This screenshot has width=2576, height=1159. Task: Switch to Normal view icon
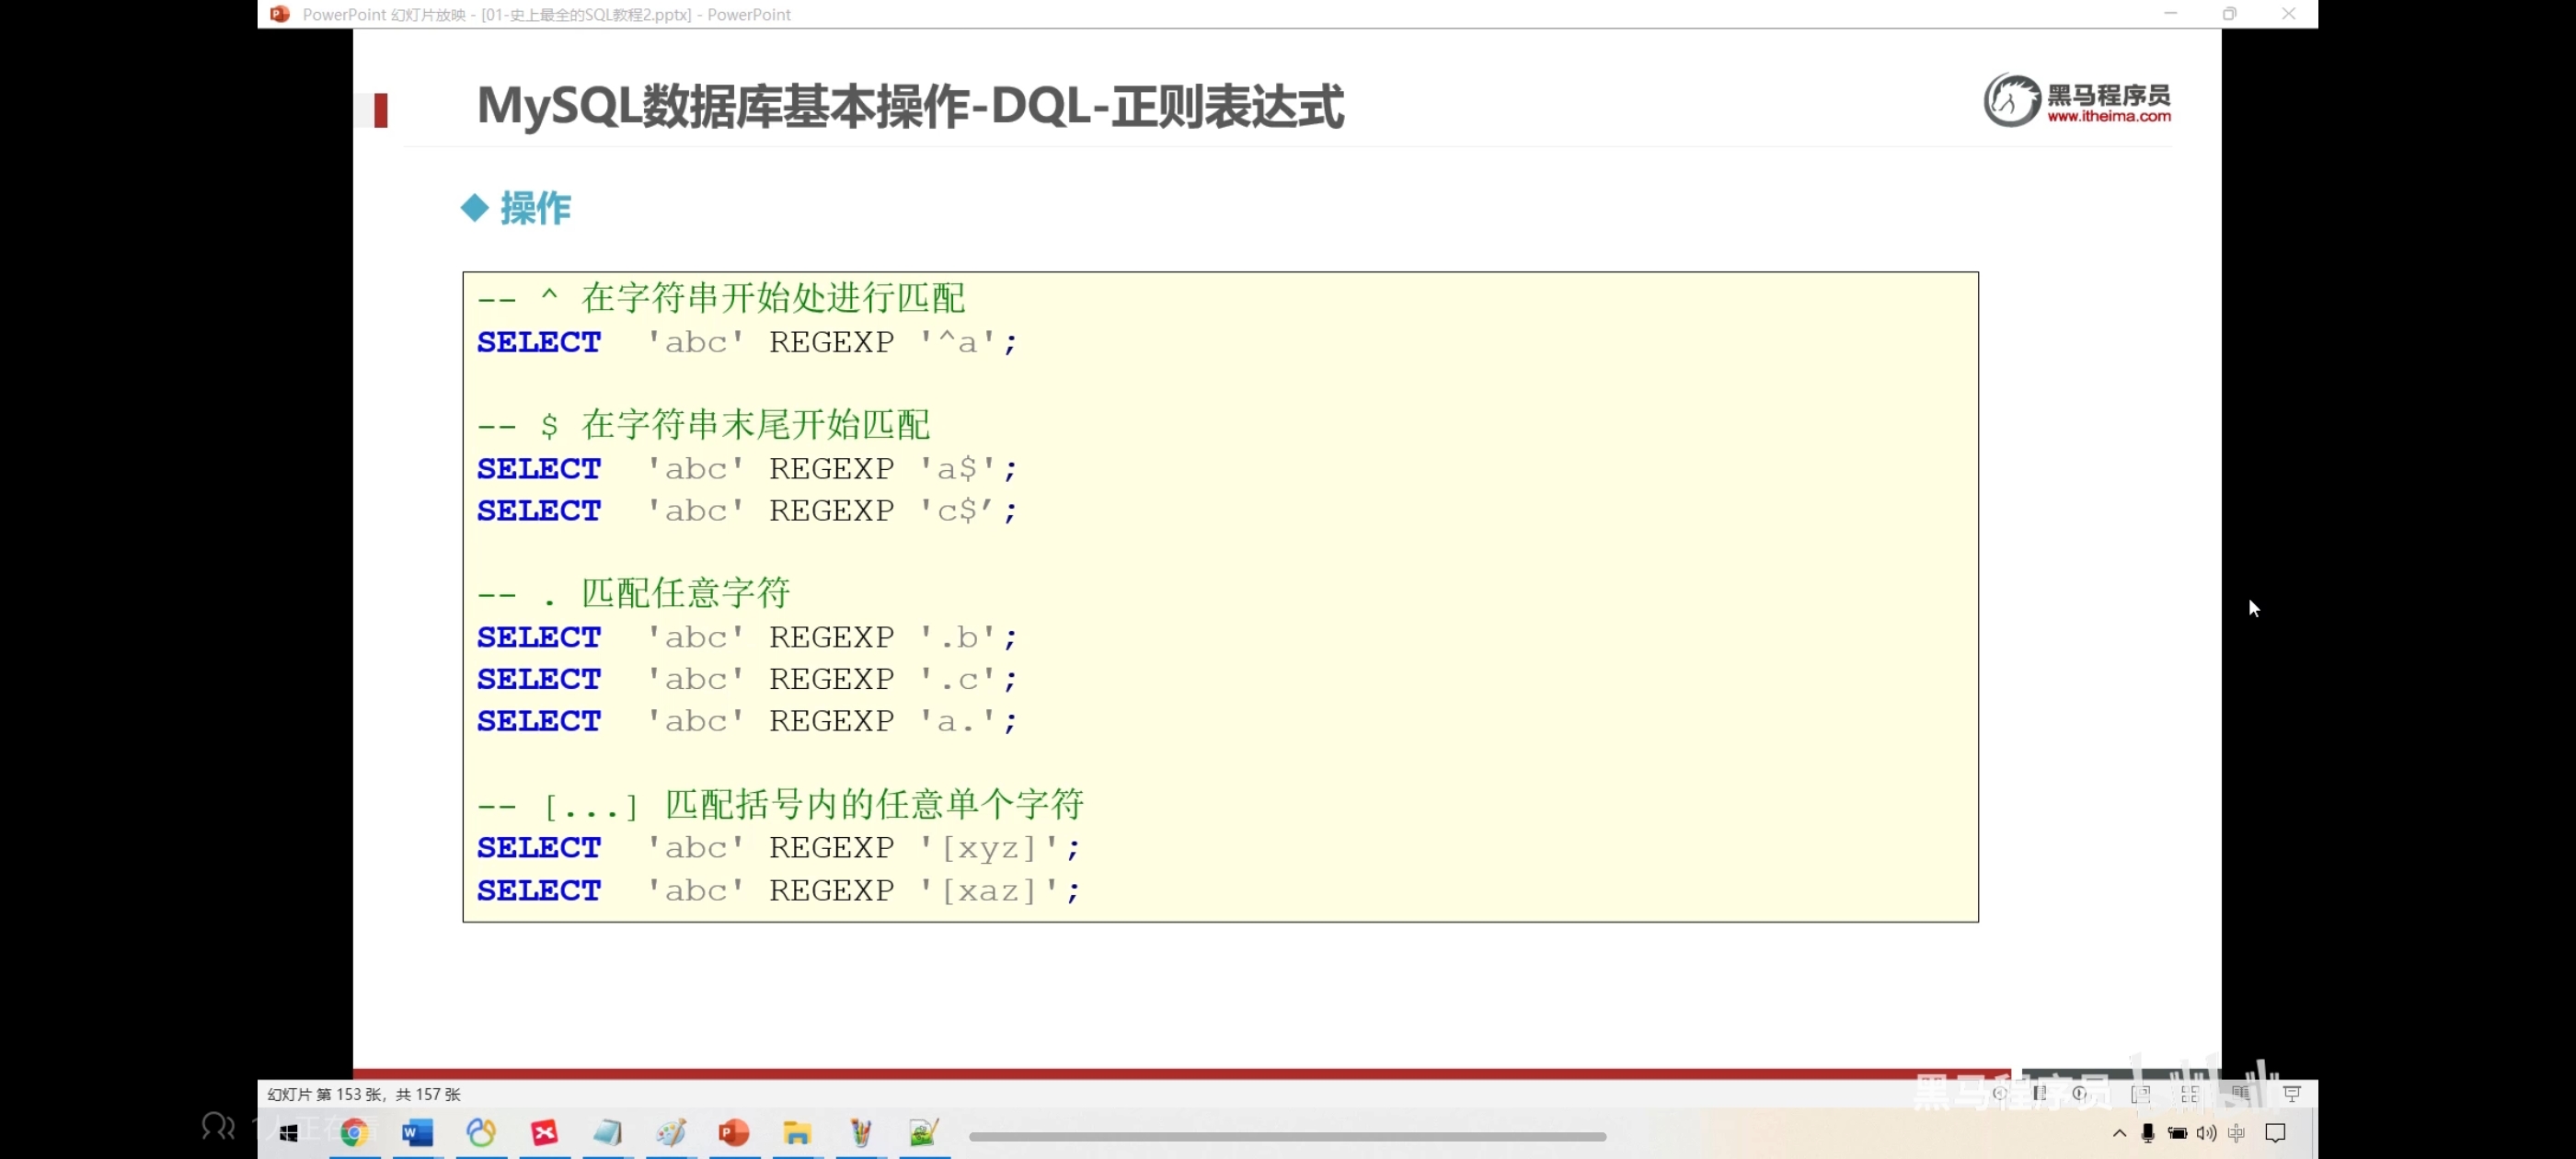[x=2141, y=1094]
